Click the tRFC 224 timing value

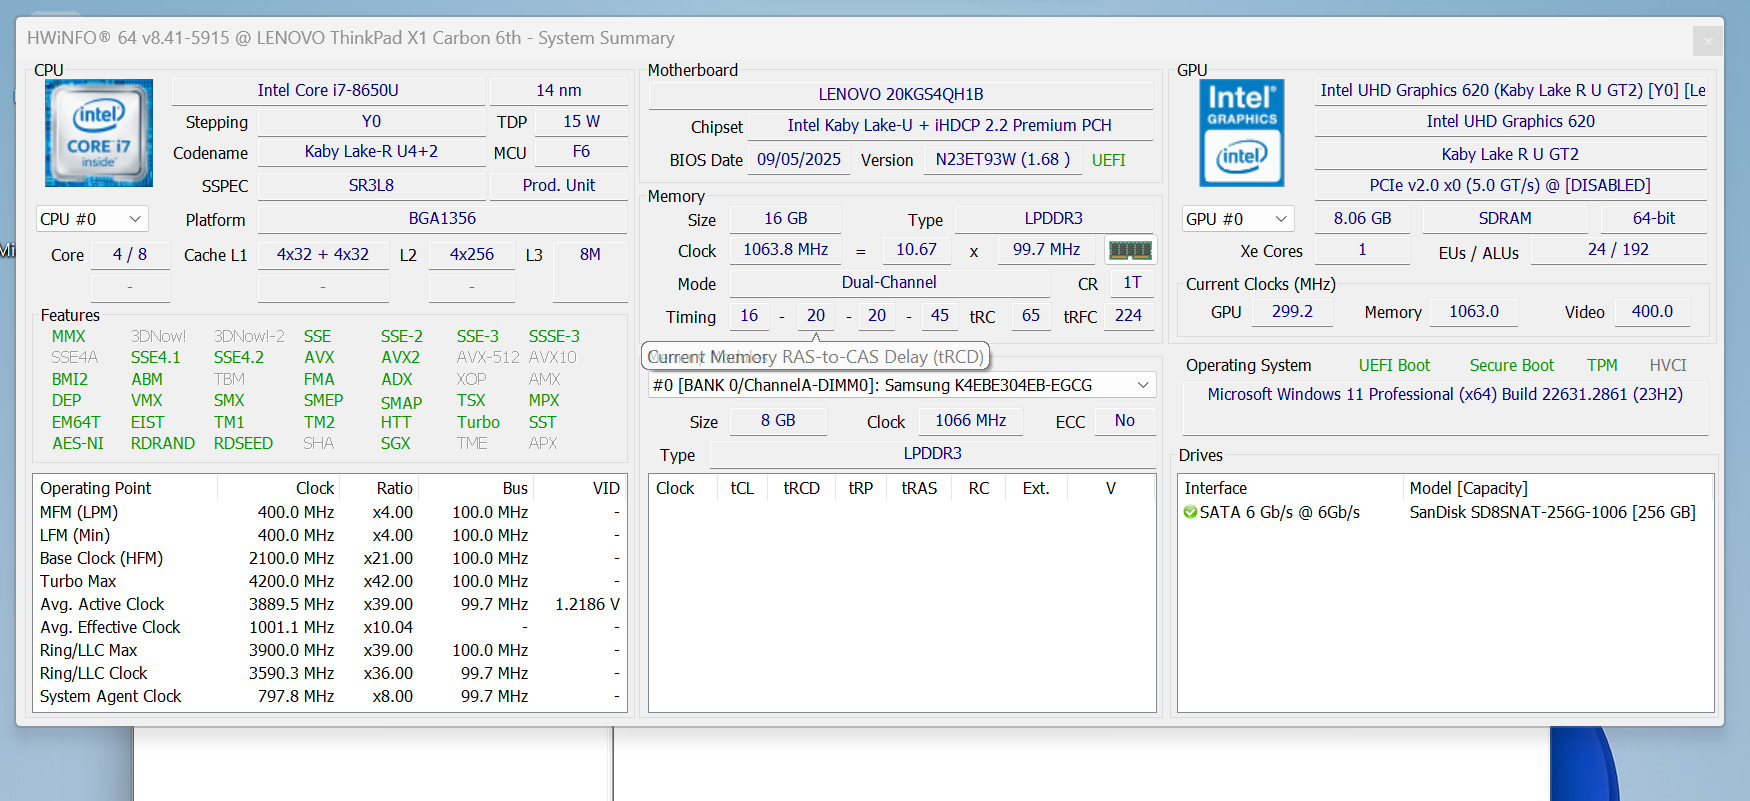click(1129, 315)
